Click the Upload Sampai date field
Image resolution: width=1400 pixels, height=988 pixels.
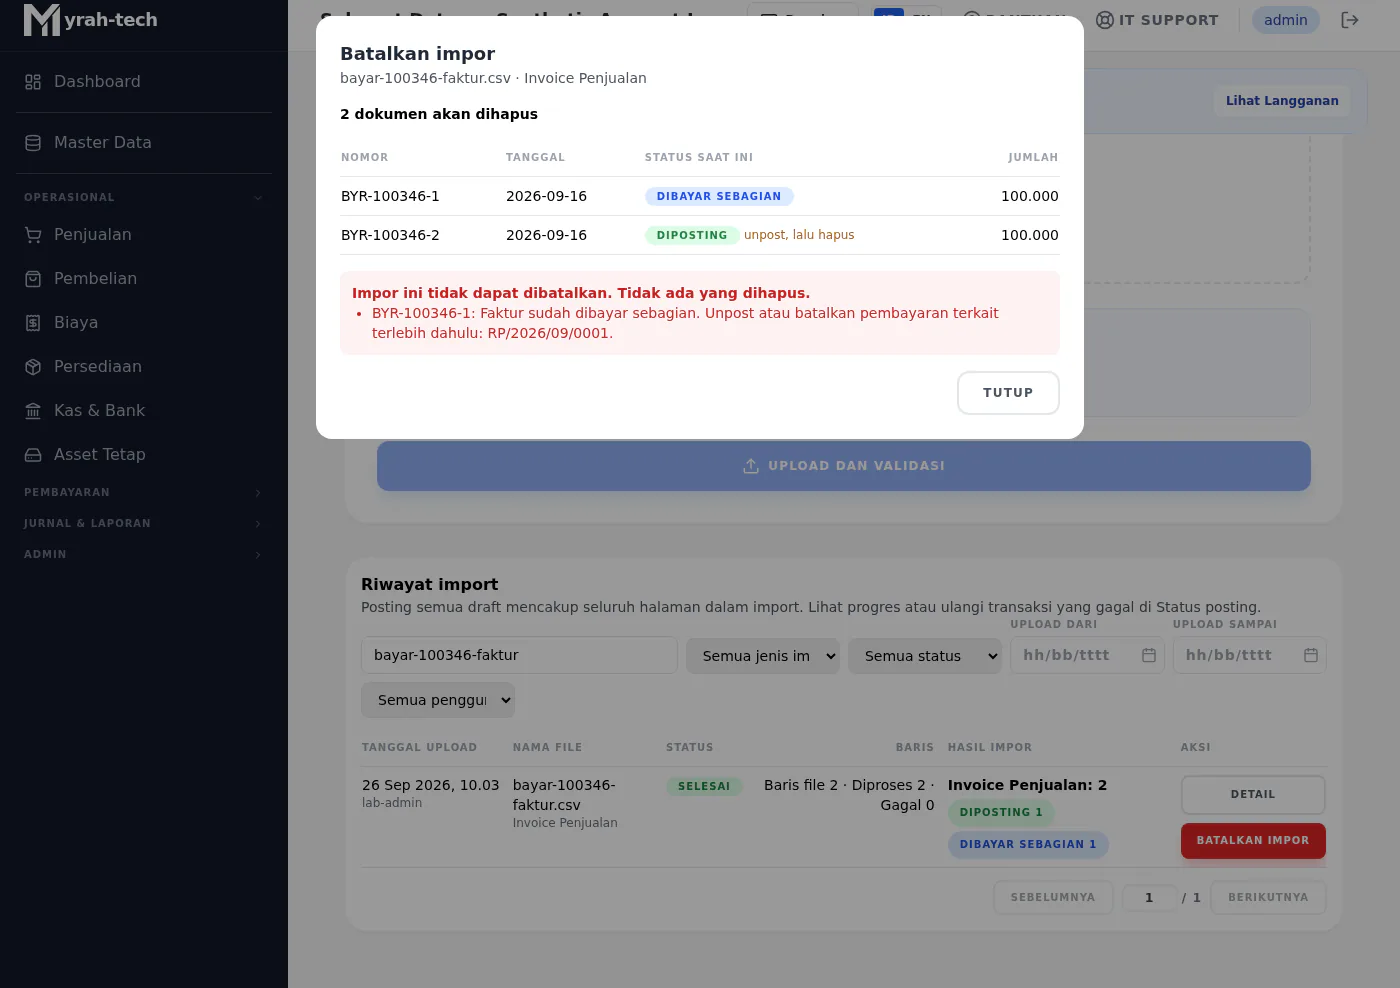[x=1249, y=656]
